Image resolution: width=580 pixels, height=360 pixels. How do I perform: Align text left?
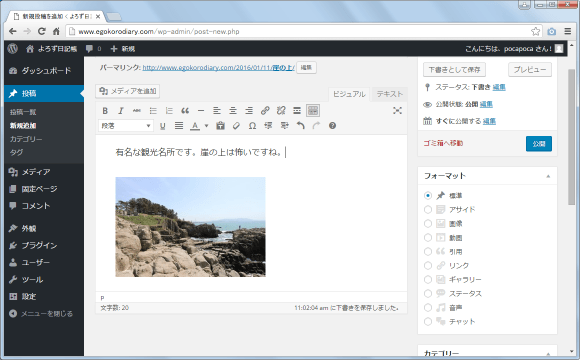[x=217, y=111]
